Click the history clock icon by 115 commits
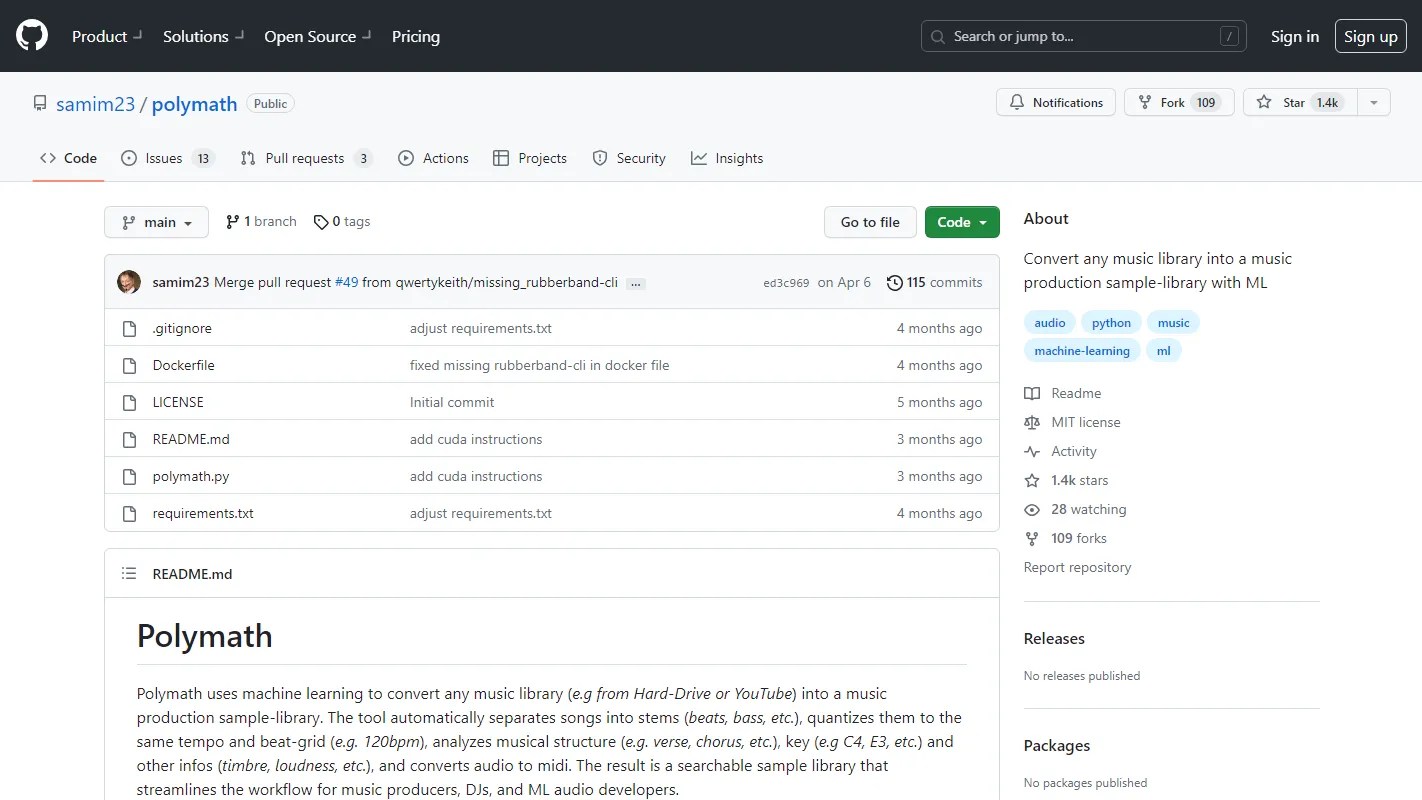This screenshot has width=1422, height=800. click(x=895, y=282)
